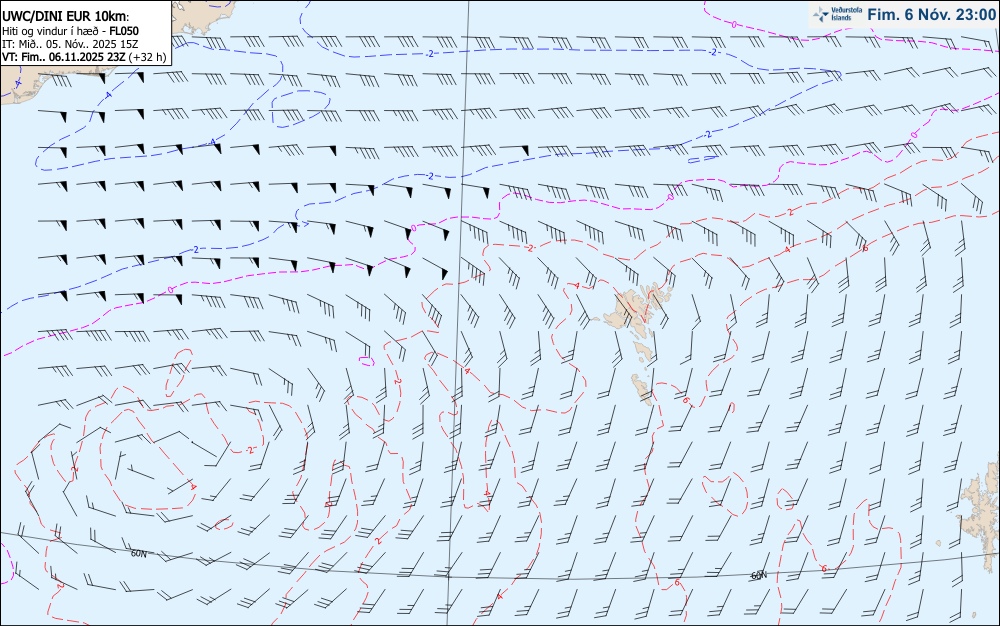Select the 'Fim. 6 Nóv. 23:00' date label
This screenshot has height=626, width=1000.
932,15
